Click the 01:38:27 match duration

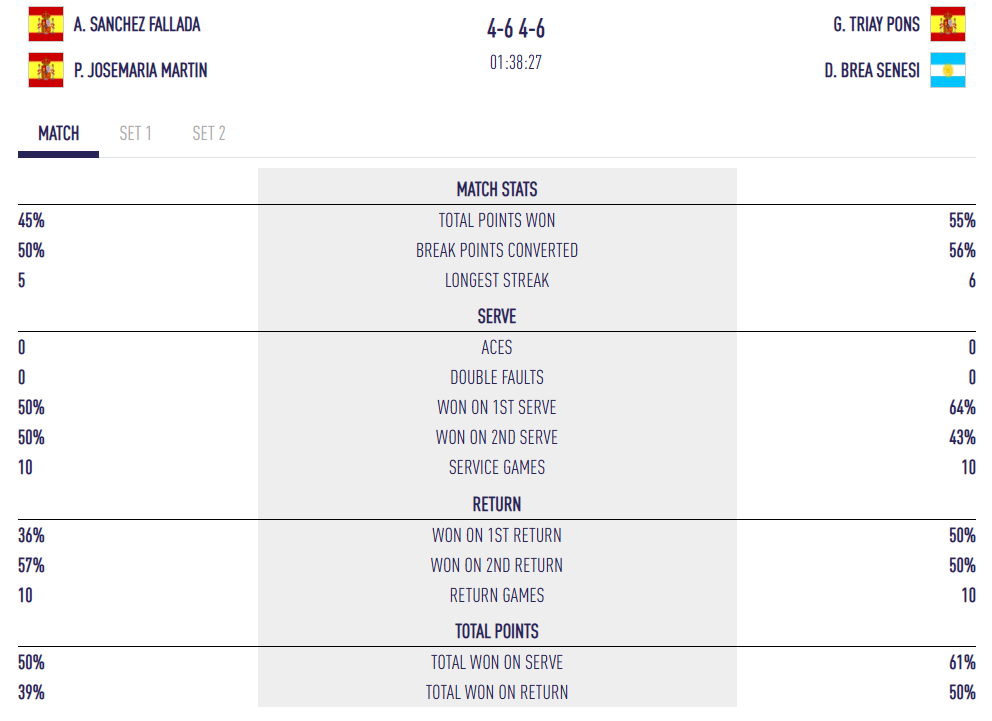pyautogui.click(x=516, y=62)
